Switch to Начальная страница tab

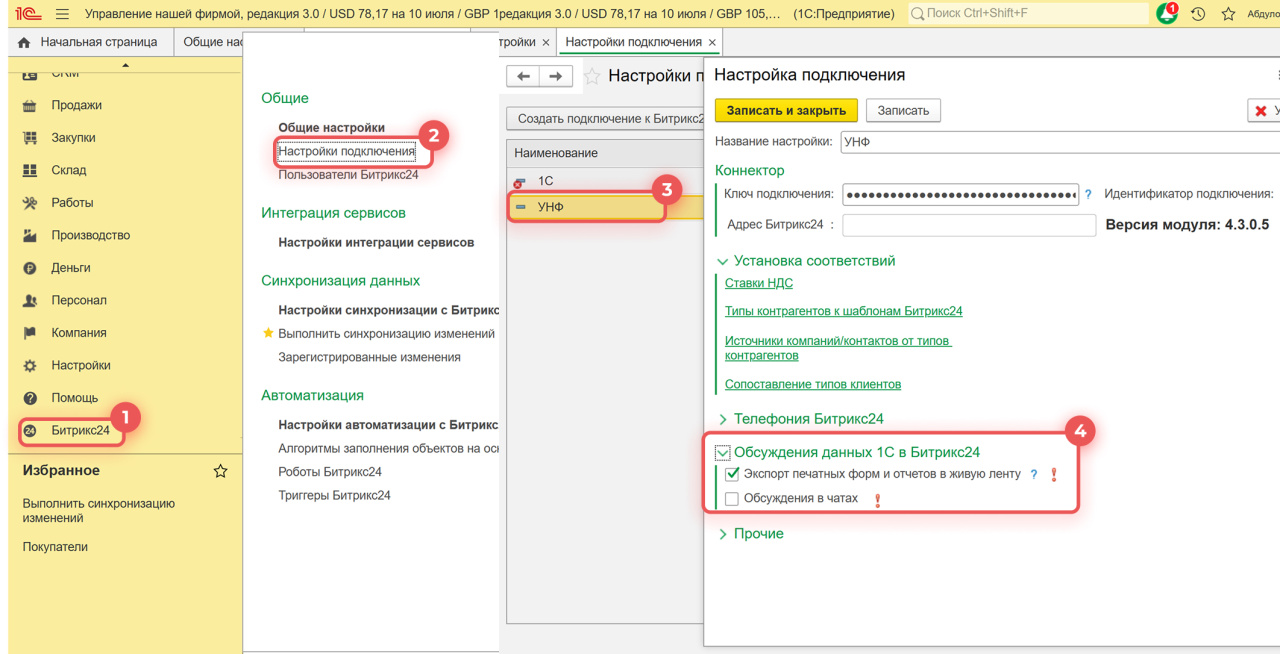point(90,42)
